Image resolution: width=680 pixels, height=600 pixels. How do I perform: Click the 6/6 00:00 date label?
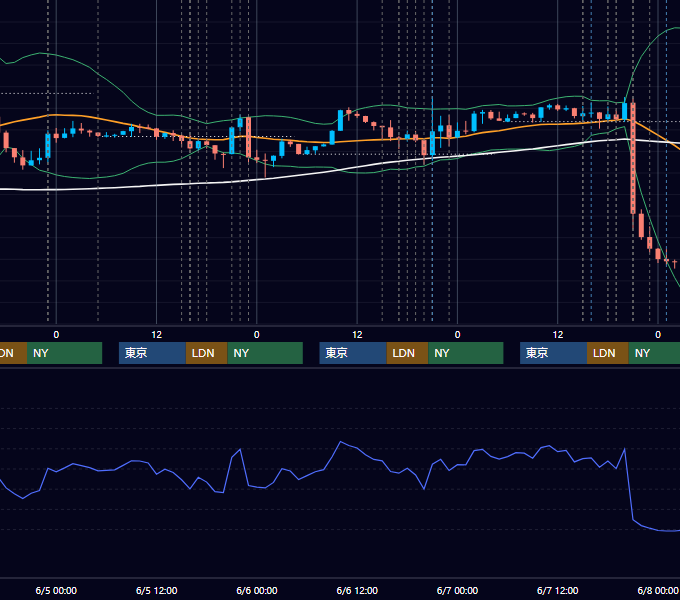(x=257, y=590)
